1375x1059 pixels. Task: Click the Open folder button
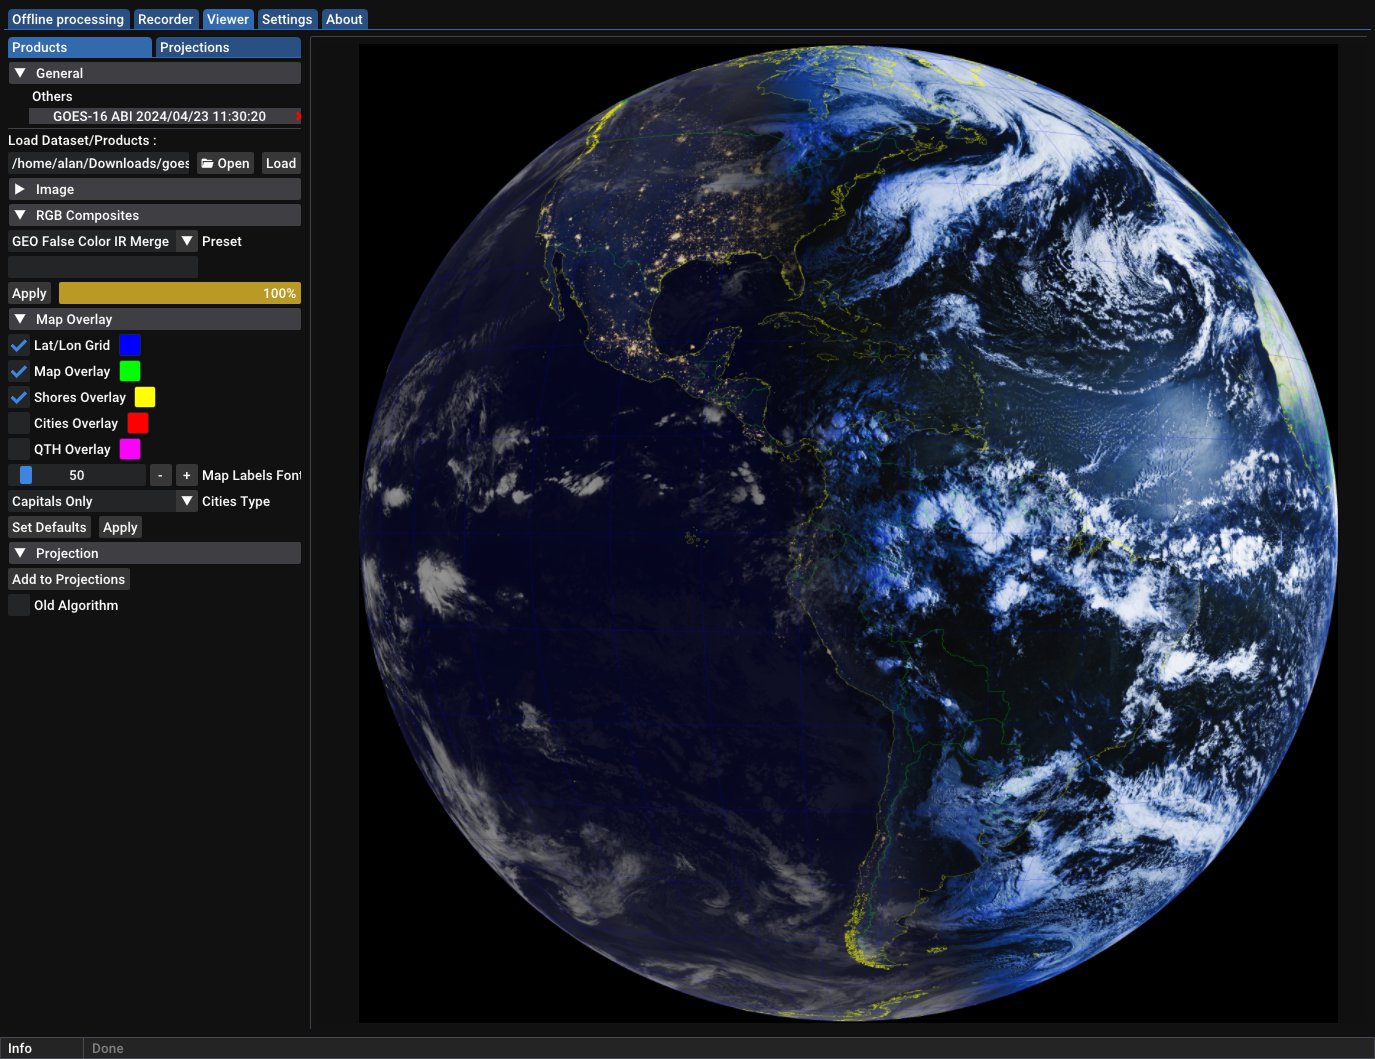pos(225,163)
